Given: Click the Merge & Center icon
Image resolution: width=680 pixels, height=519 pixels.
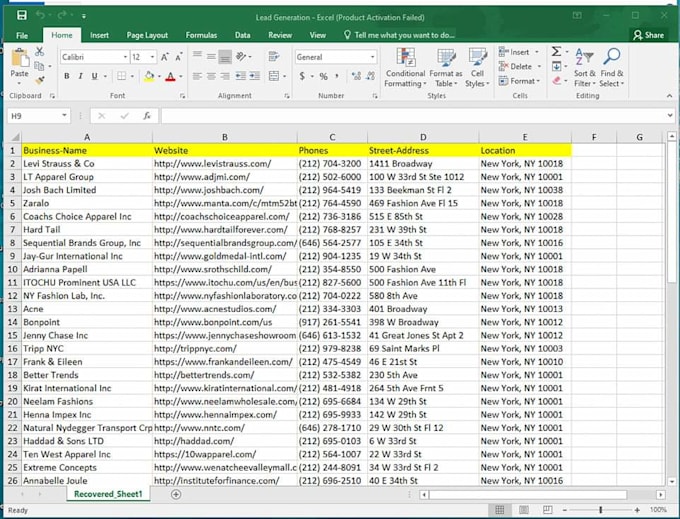Looking at the screenshot, I should click(274, 76).
